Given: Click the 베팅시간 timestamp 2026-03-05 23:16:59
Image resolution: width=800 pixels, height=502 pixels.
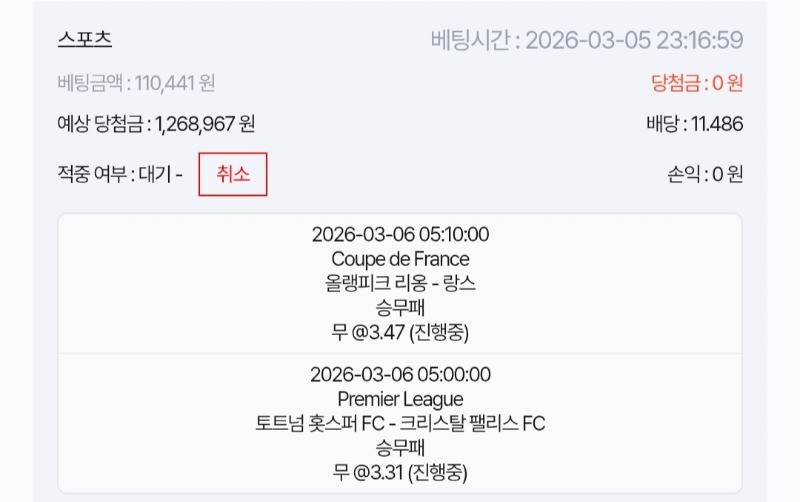Looking at the screenshot, I should tap(633, 41).
